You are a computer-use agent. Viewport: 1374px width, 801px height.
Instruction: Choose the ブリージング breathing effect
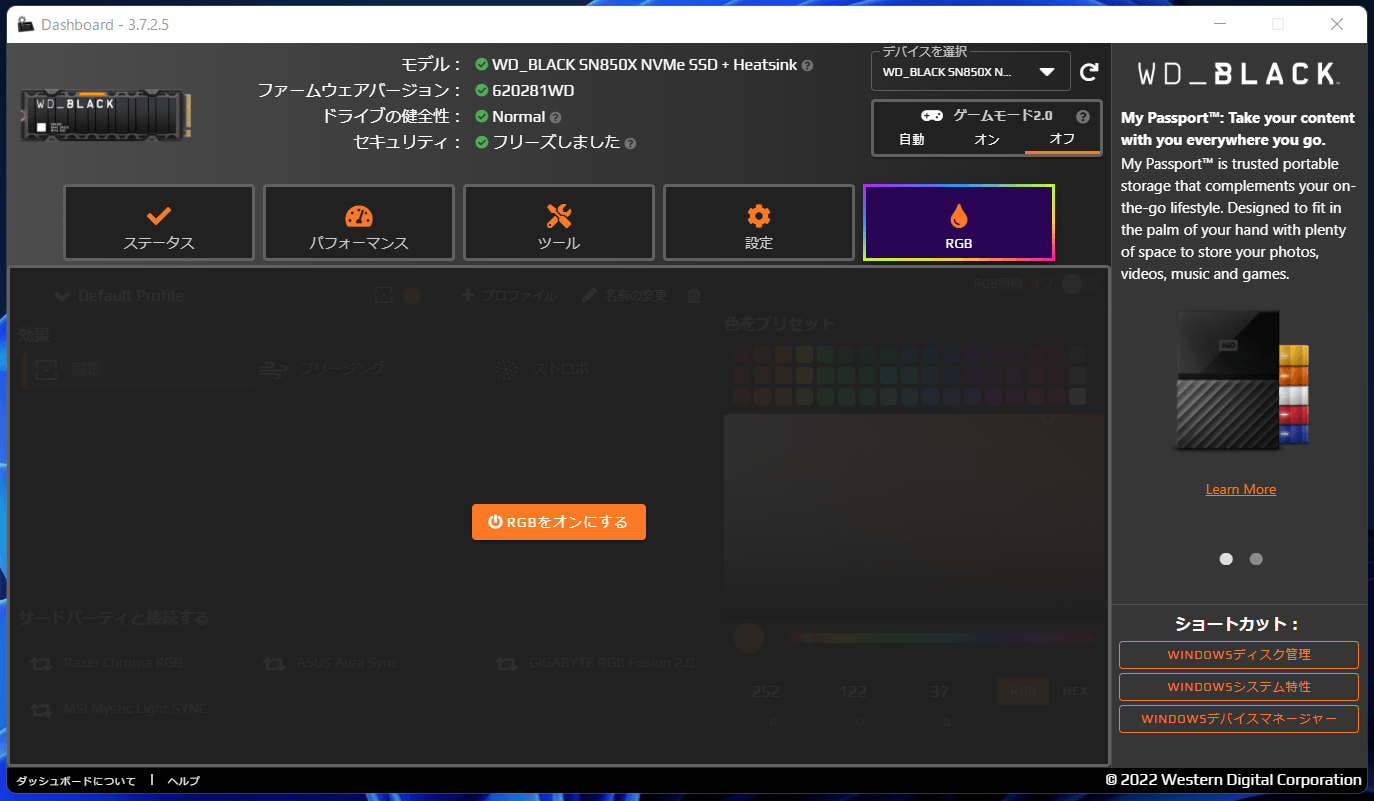(321, 369)
